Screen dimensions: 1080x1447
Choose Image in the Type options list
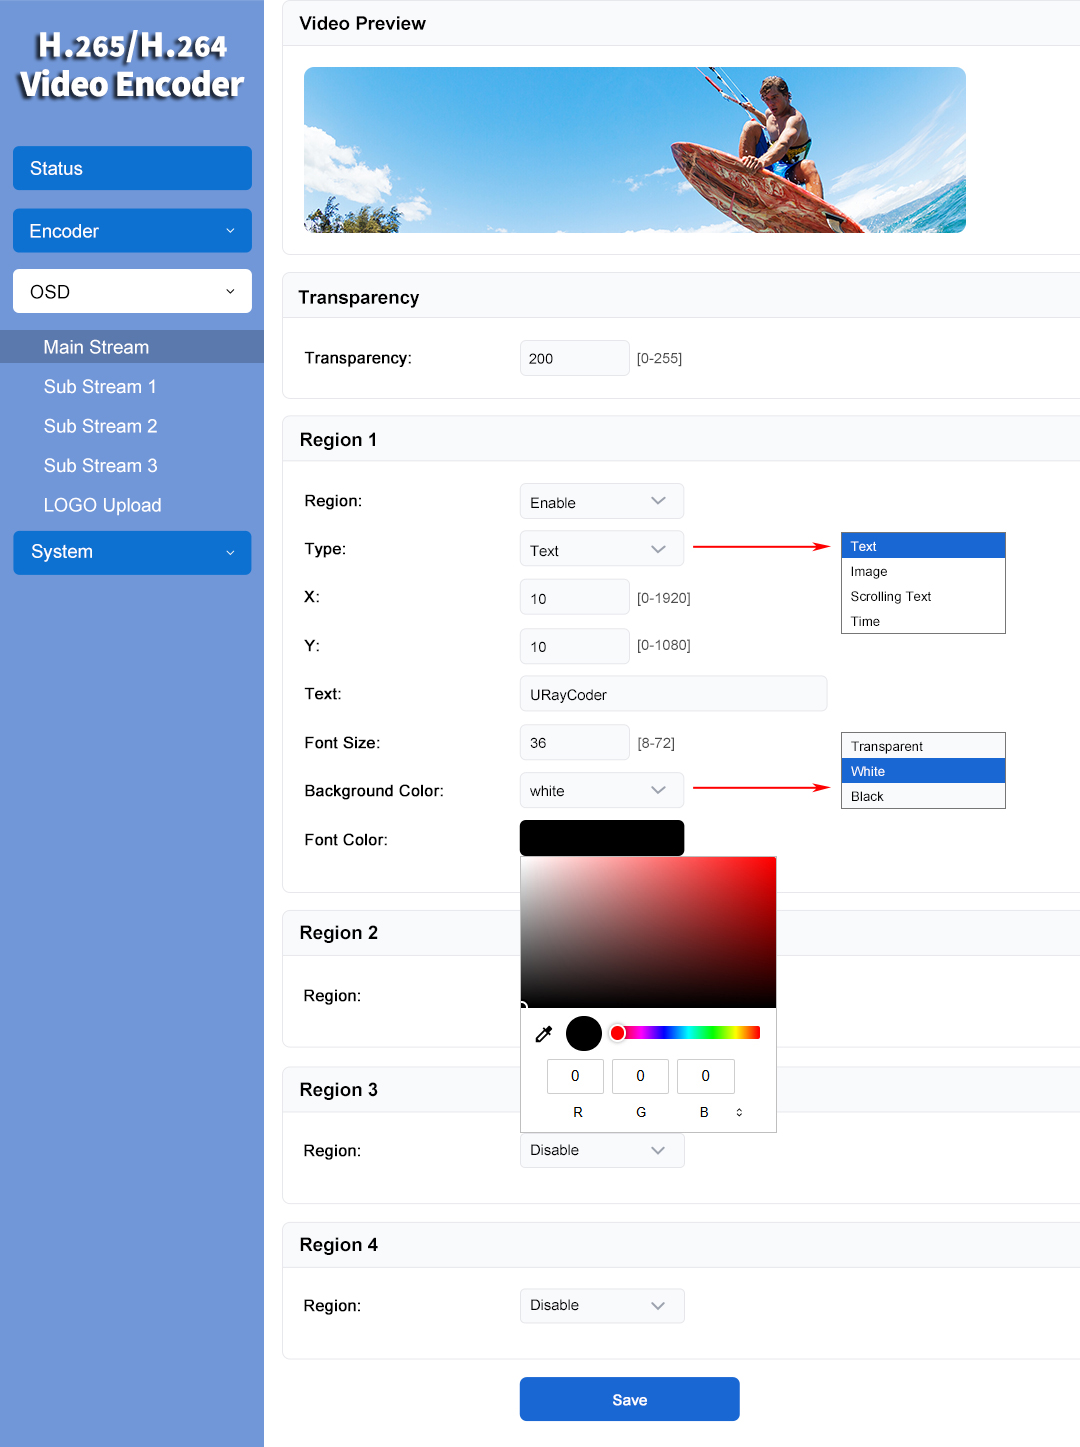pos(923,571)
